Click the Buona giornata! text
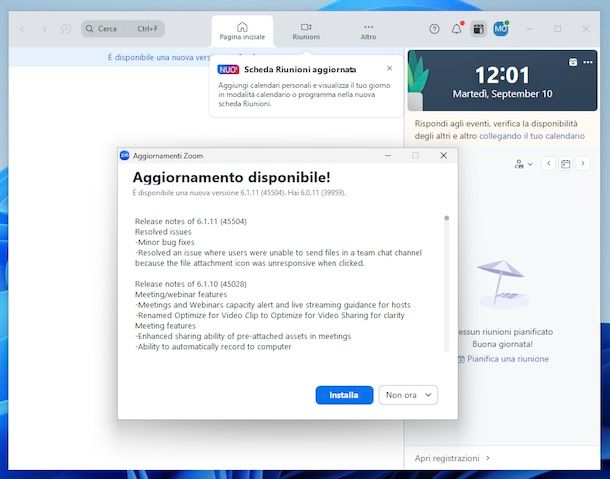This screenshot has height=479, width=610. pos(502,344)
